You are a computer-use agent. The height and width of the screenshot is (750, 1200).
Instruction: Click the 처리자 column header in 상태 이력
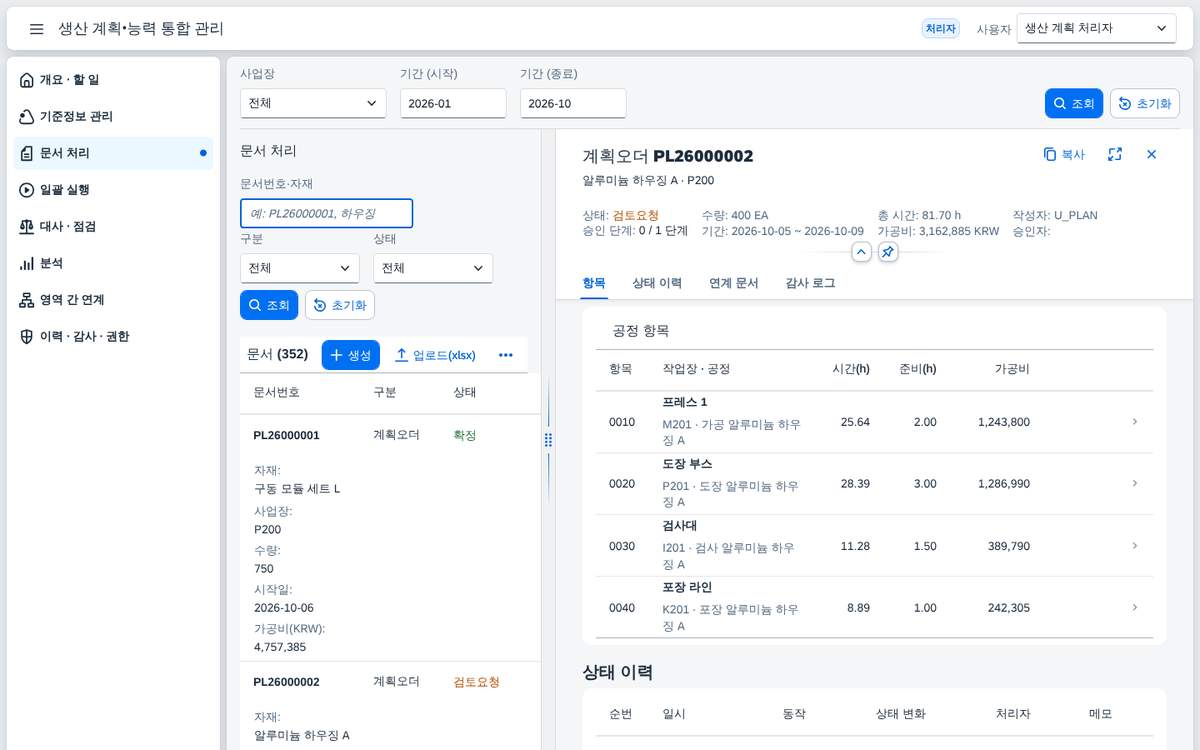point(1013,714)
